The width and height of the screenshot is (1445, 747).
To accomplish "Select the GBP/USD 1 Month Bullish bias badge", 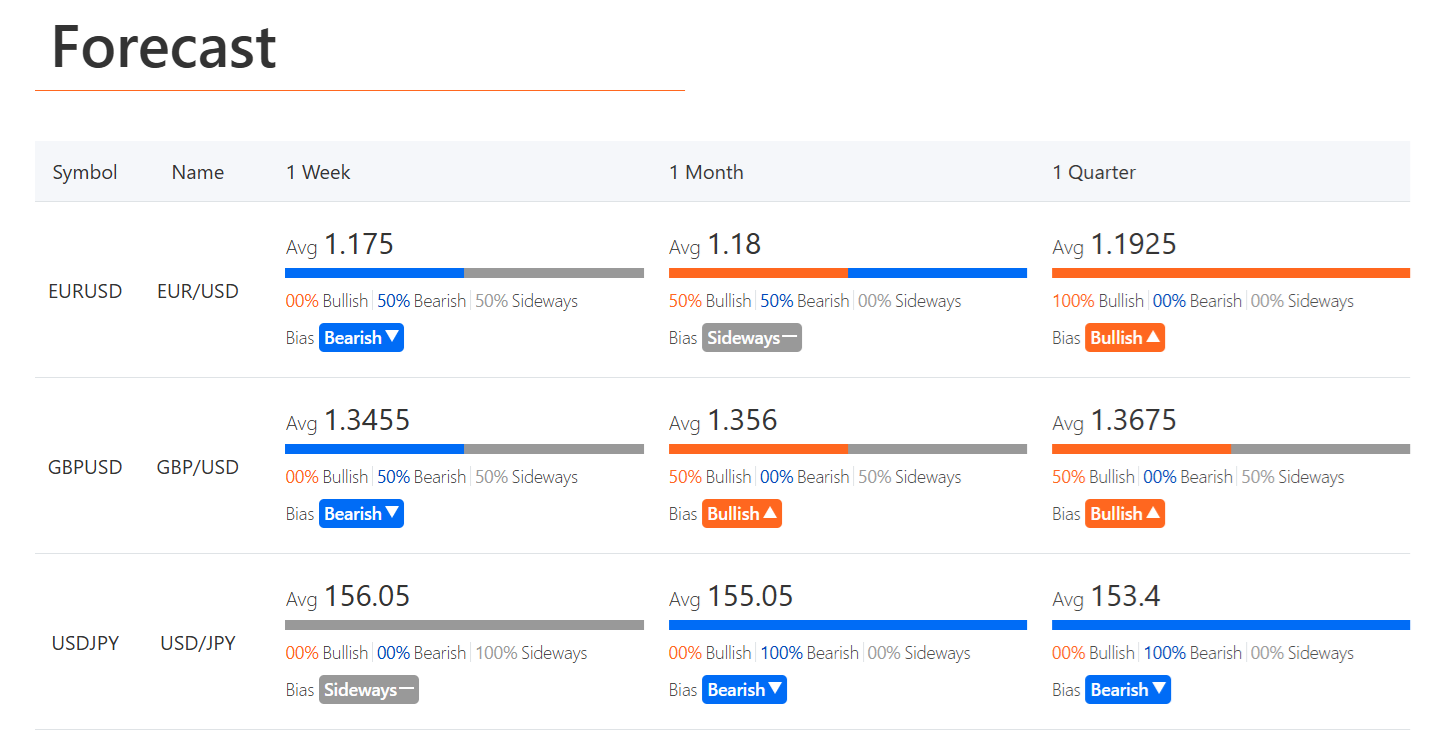I will [742, 514].
